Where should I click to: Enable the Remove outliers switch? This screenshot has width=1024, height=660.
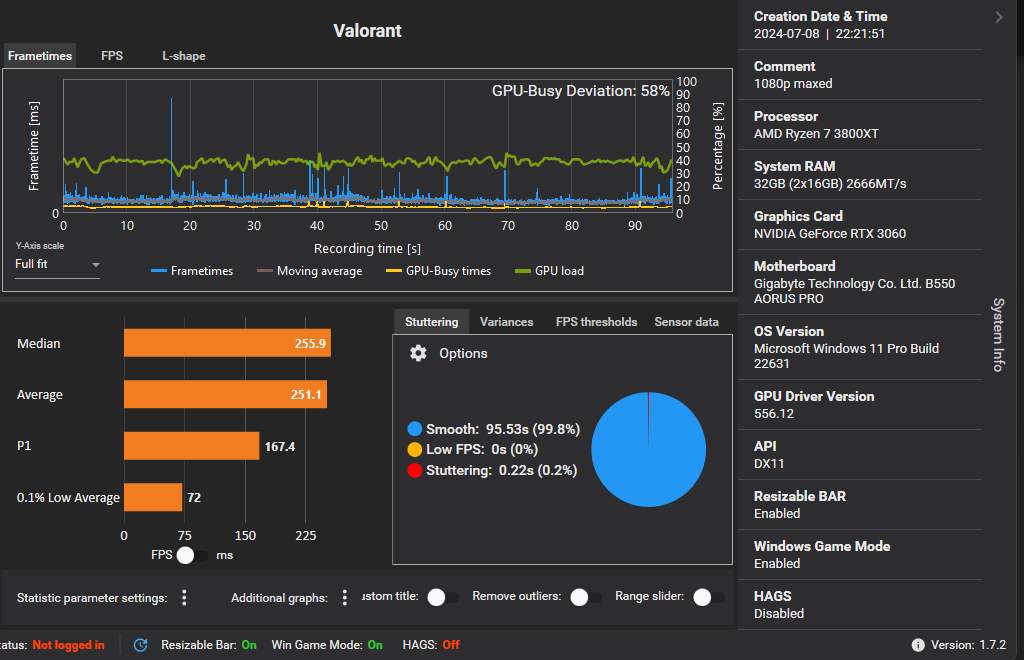(x=586, y=597)
